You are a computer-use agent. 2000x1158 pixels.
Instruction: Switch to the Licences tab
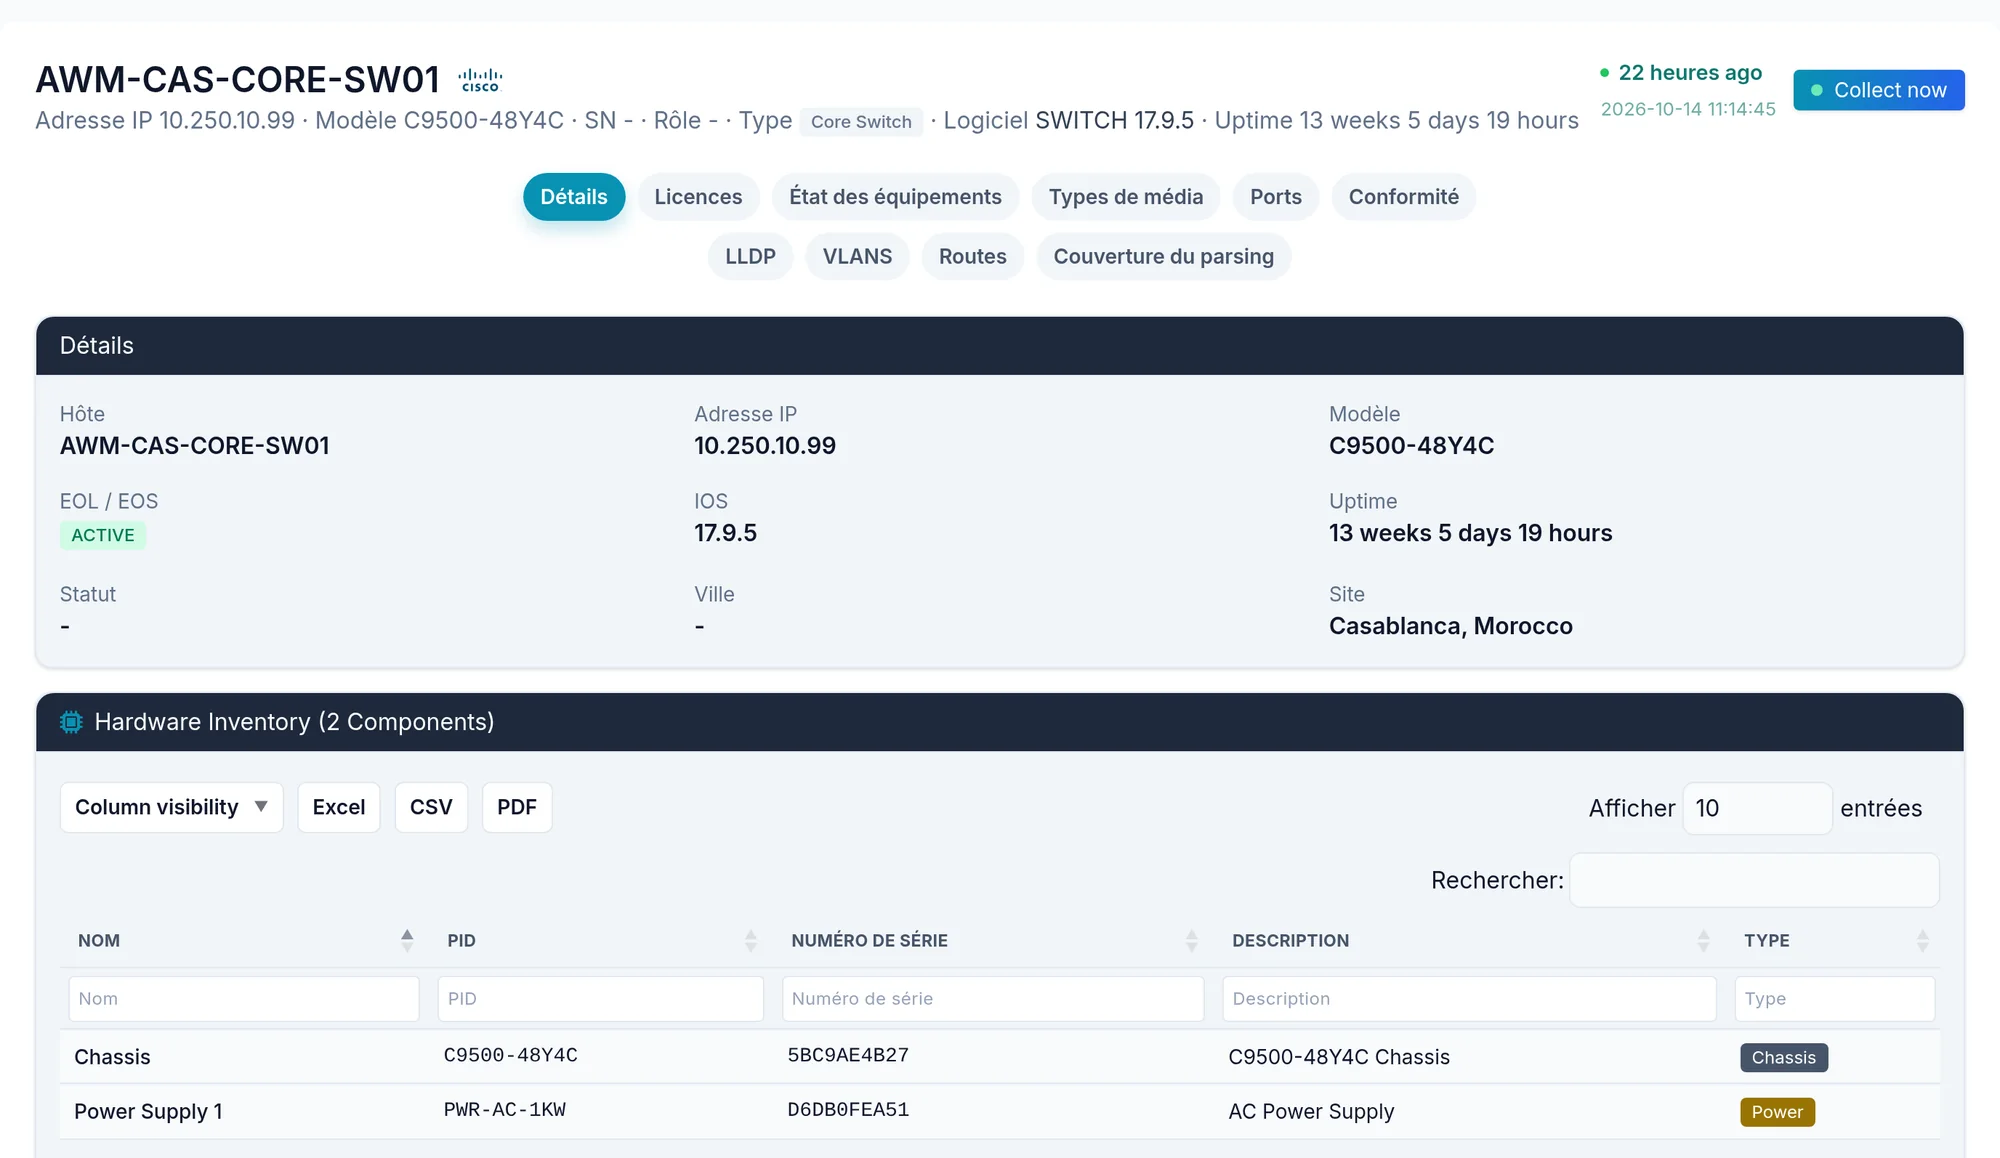698,197
